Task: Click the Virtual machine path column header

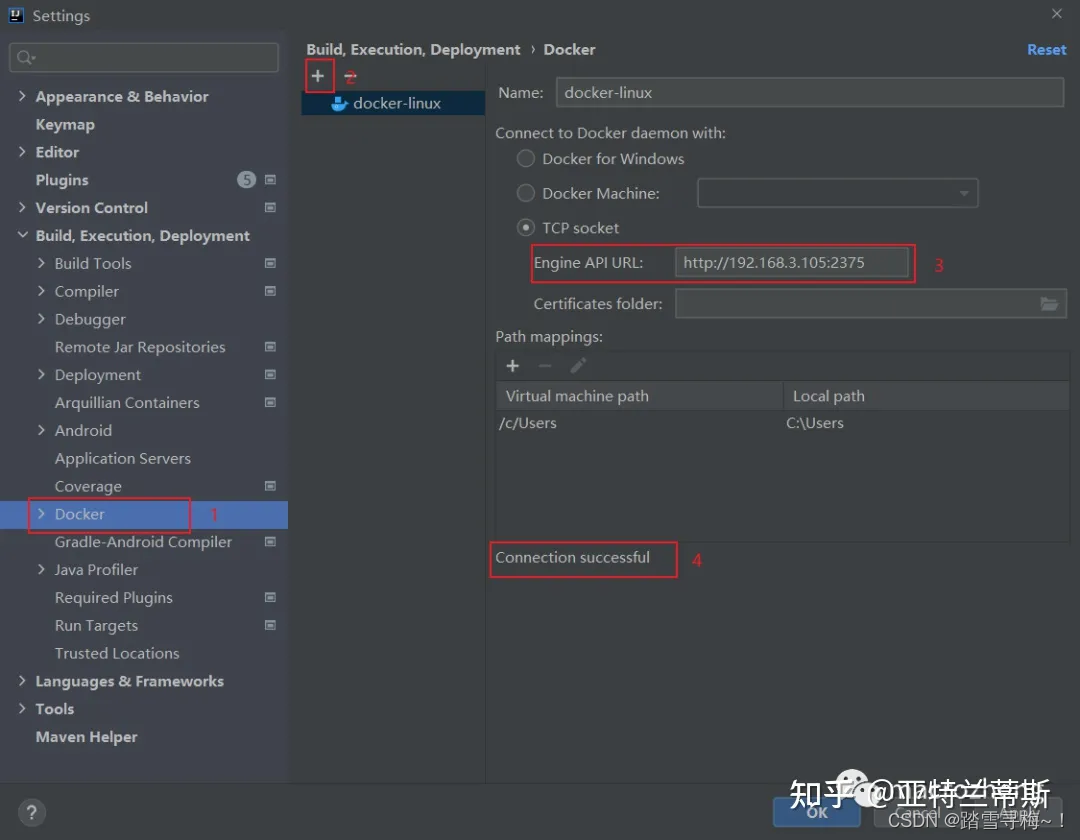Action: [x=639, y=396]
